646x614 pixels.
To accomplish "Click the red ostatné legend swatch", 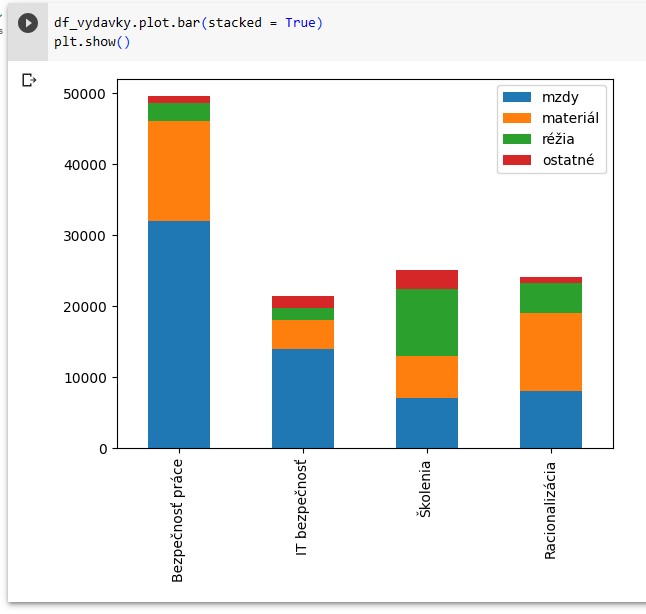I will tap(517, 160).
